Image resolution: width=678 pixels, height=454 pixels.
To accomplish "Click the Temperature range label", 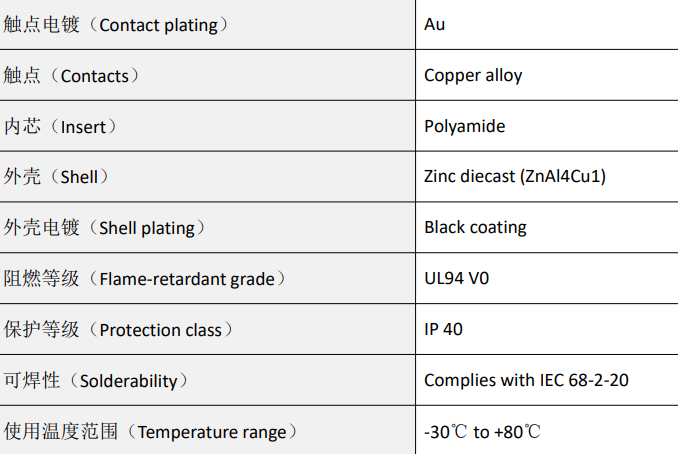I will click(x=150, y=432).
